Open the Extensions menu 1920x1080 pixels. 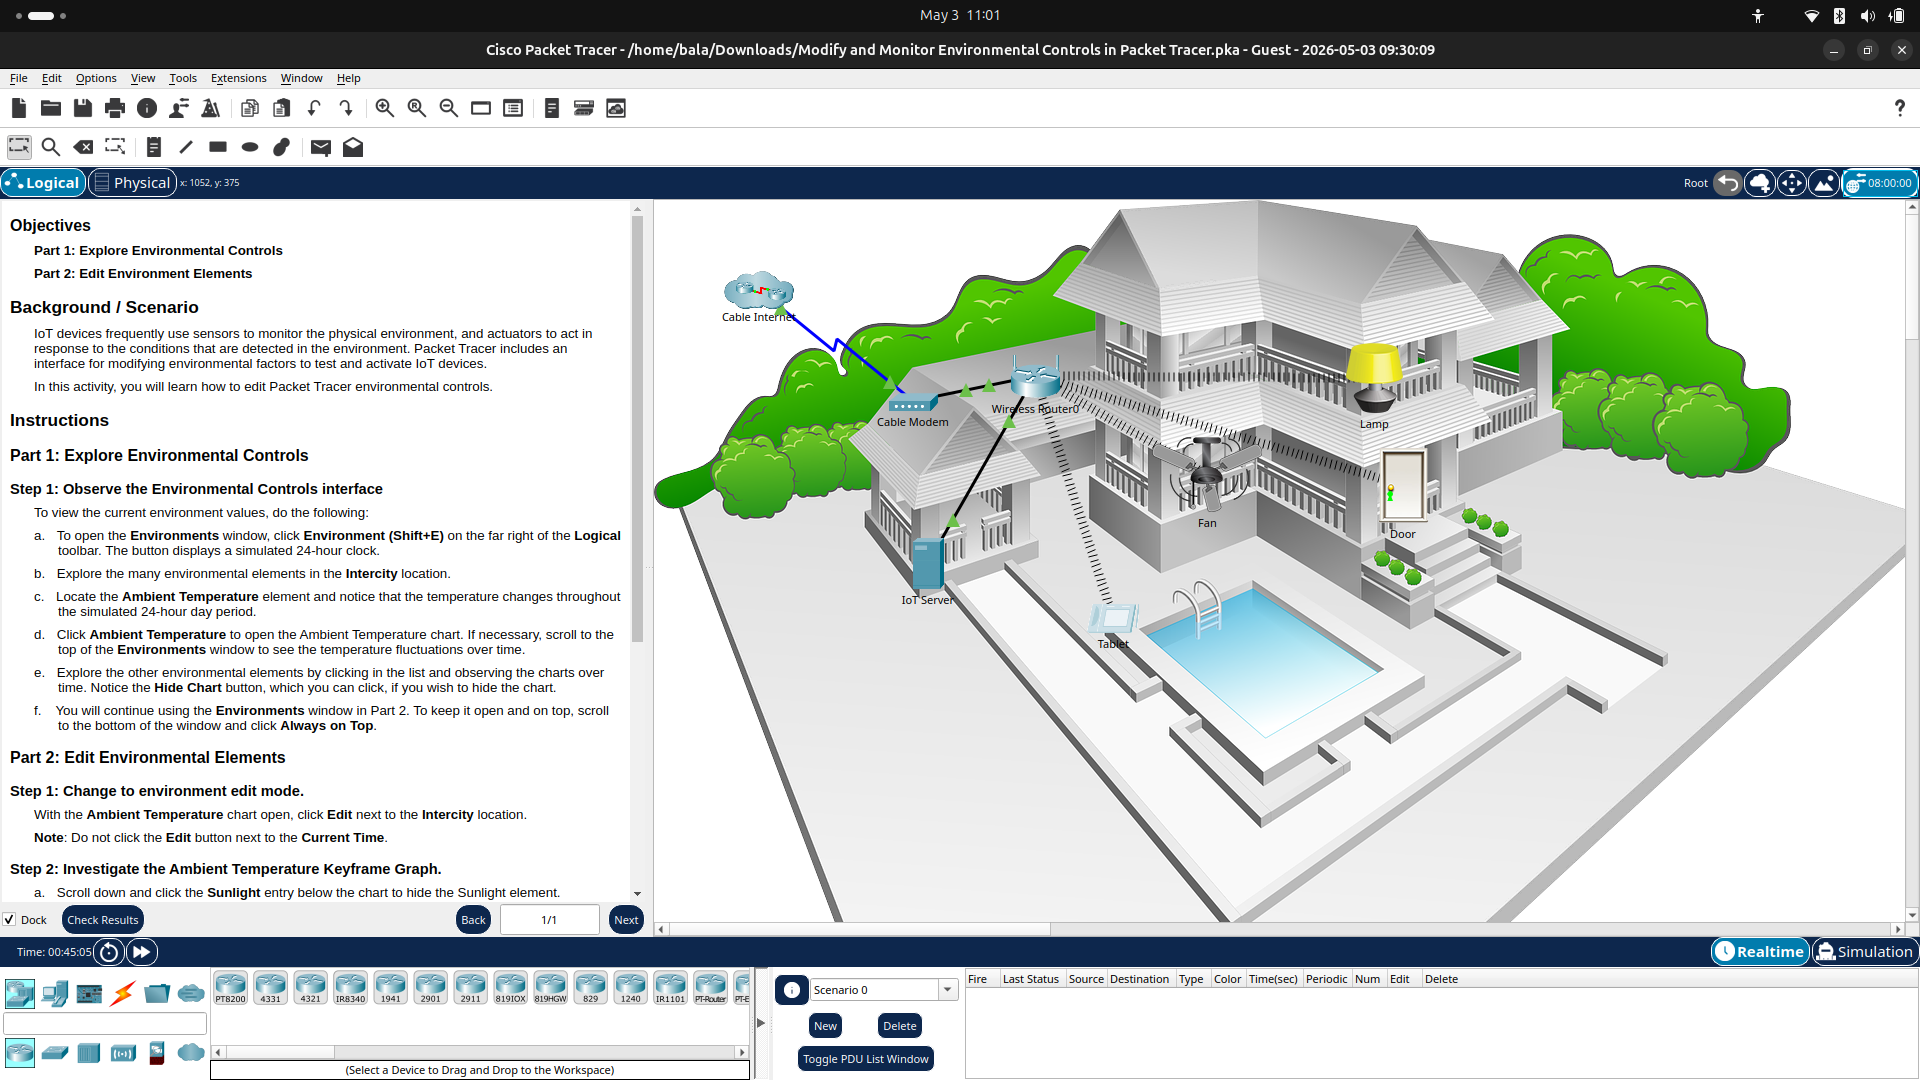239,78
